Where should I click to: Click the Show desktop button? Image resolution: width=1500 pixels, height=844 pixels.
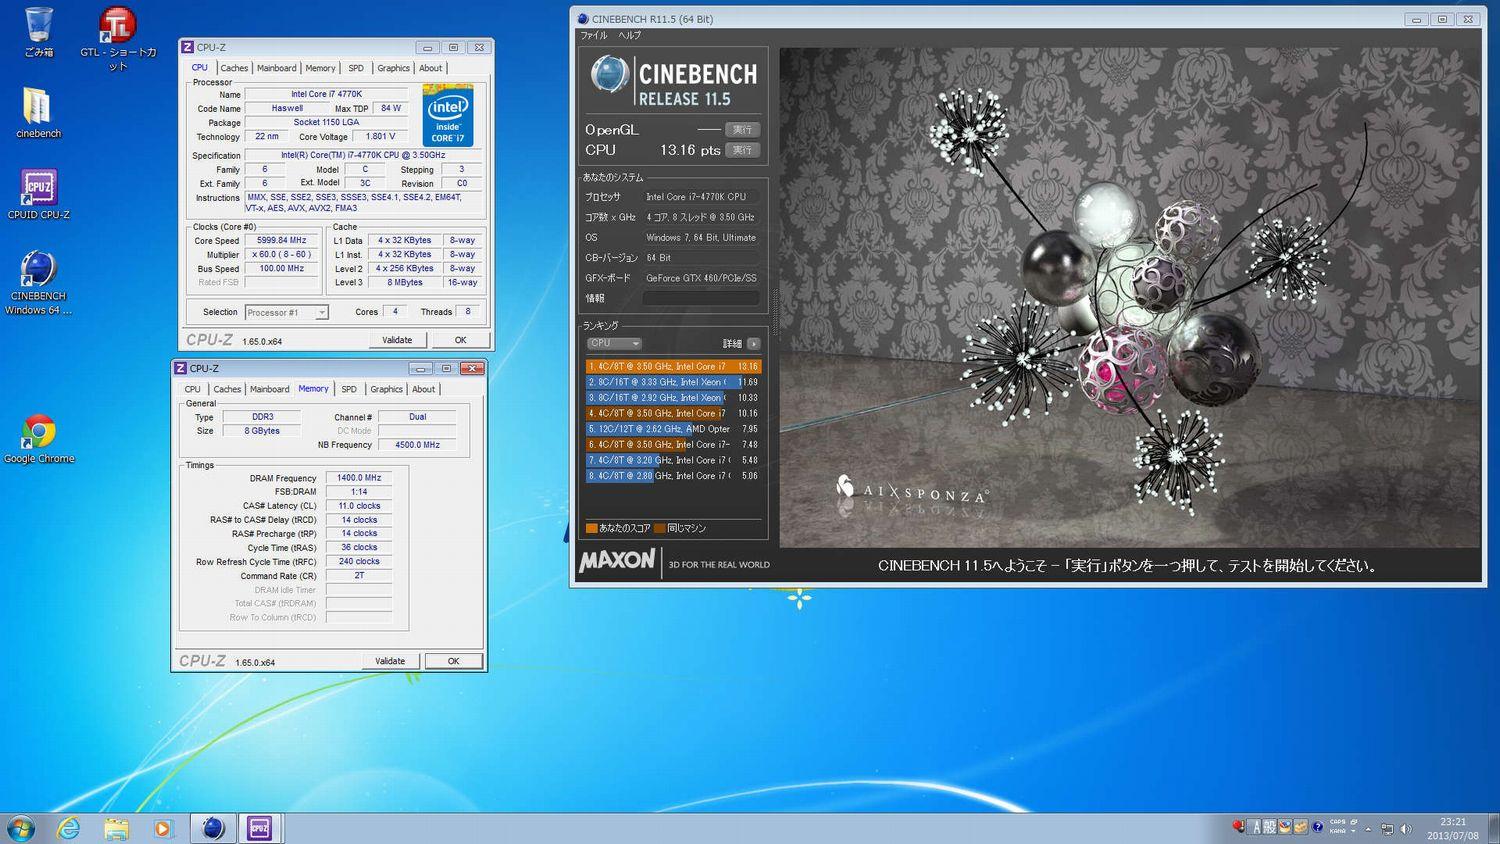(x=1493, y=828)
